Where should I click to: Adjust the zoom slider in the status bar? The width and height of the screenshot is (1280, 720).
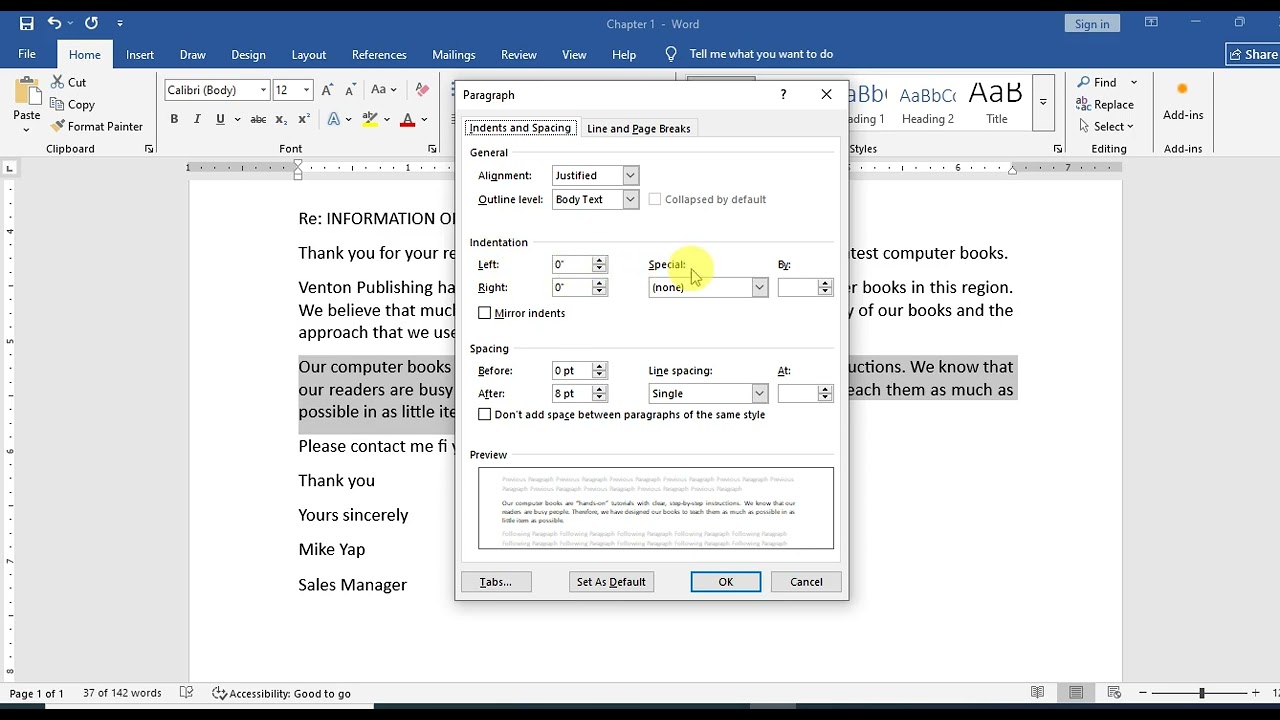[x=1202, y=693]
